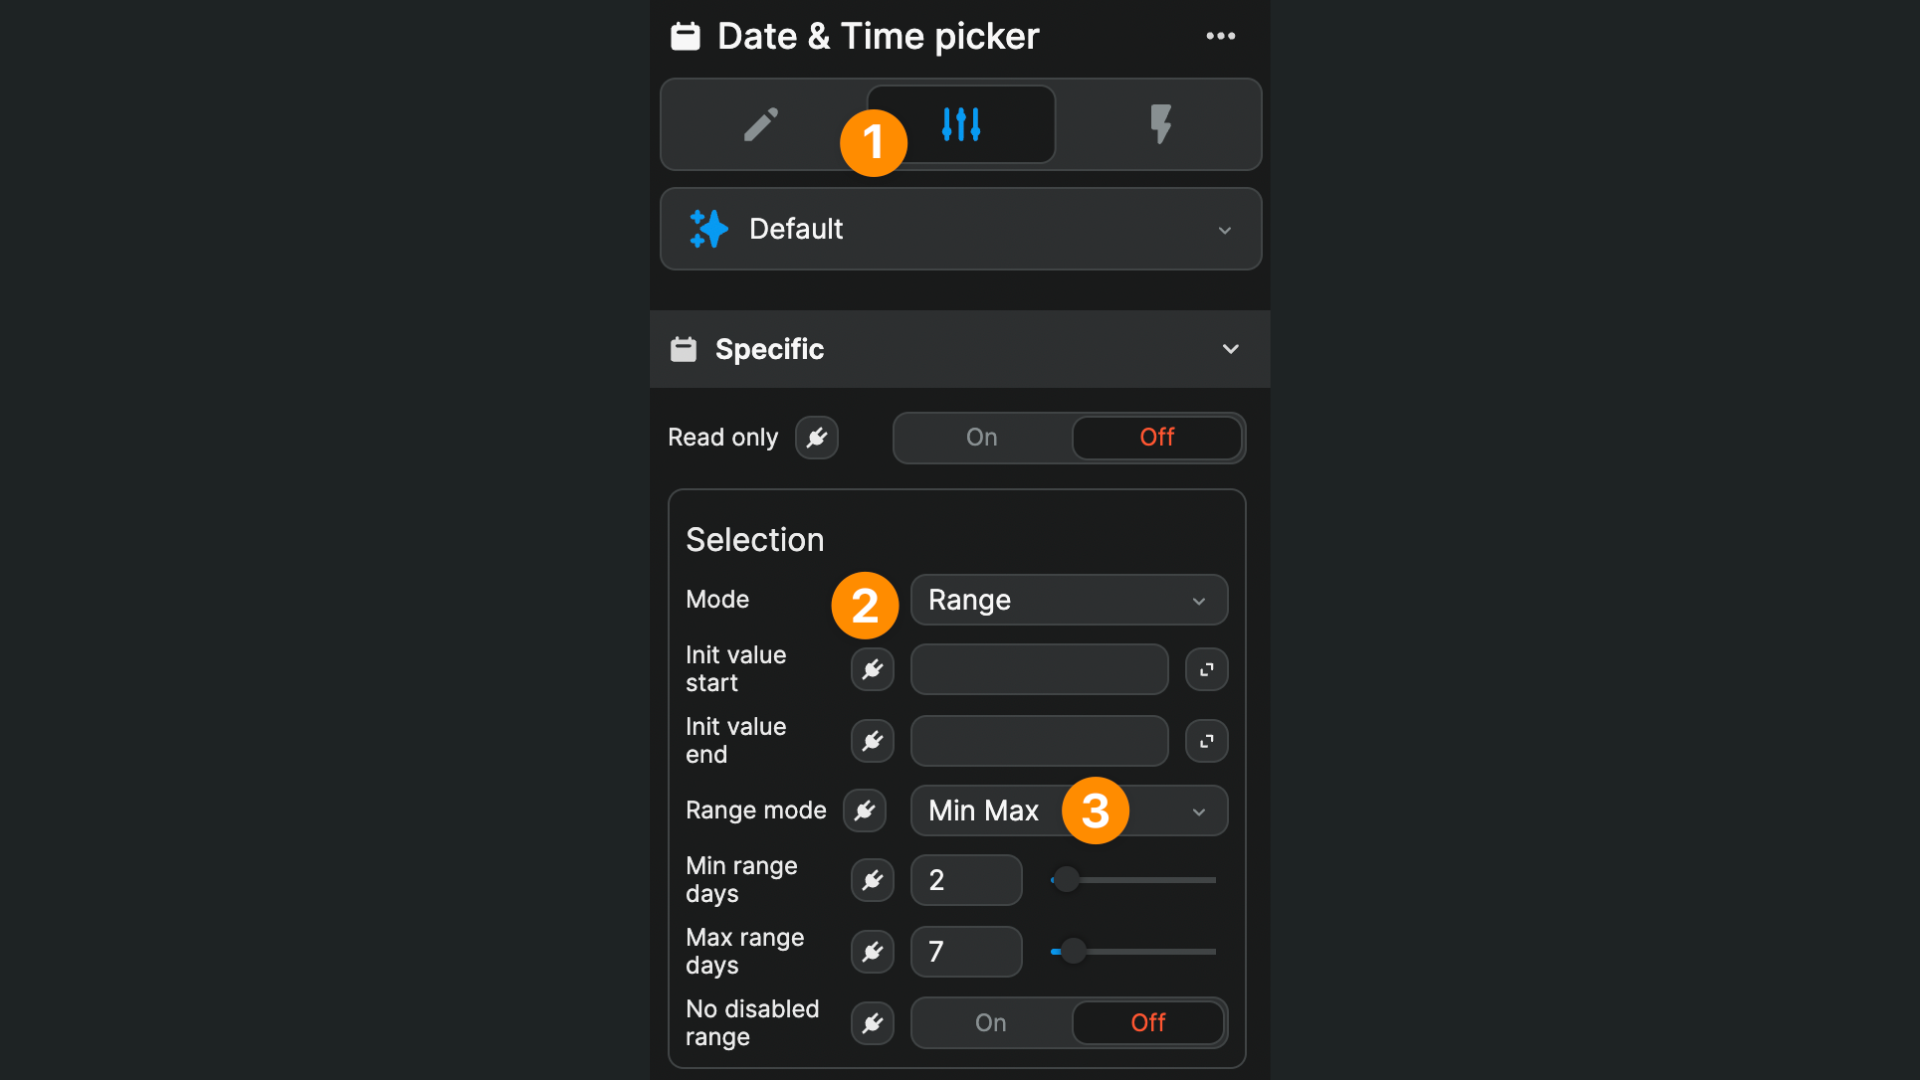The image size is (1920, 1080).
Task: Expand the Init value start editor
Action: coord(1206,669)
